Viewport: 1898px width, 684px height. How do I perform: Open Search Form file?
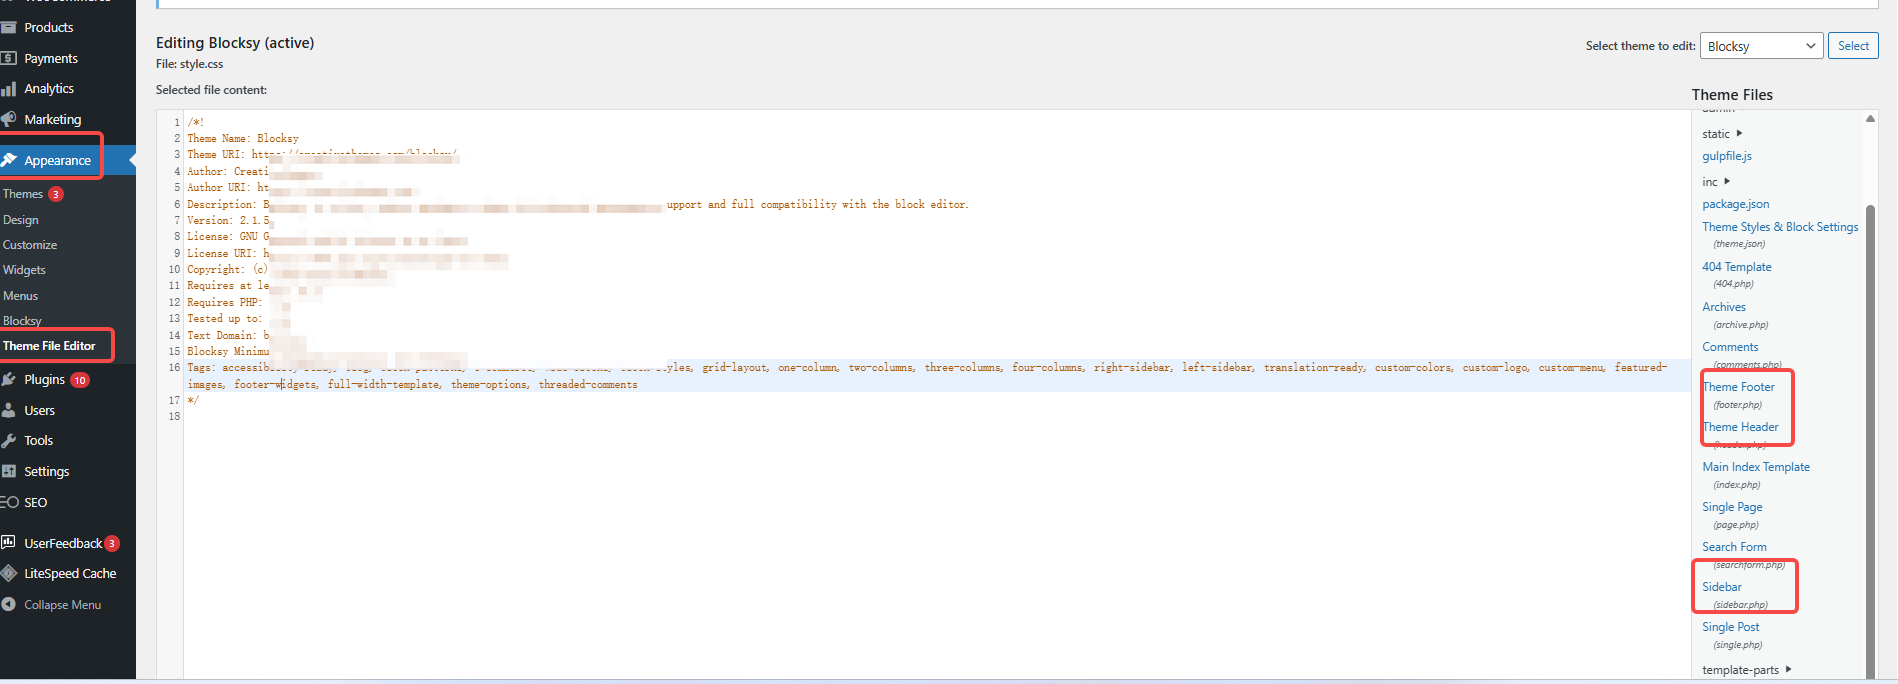pyautogui.click(x=1734, y=547)
